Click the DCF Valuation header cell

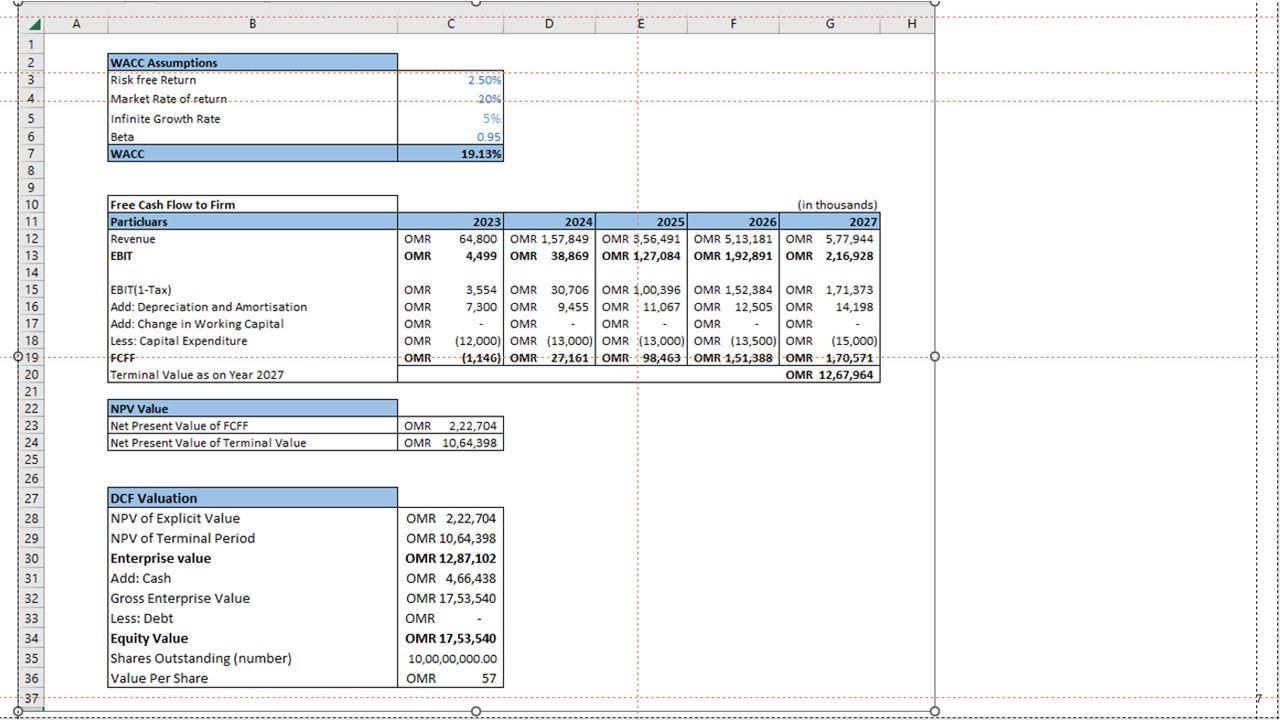tap(252, 498)
